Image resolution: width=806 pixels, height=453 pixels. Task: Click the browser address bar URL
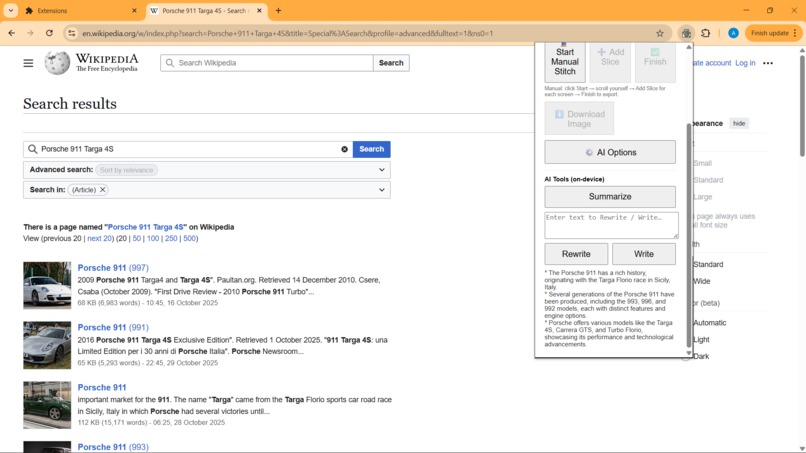coord(287,33)
